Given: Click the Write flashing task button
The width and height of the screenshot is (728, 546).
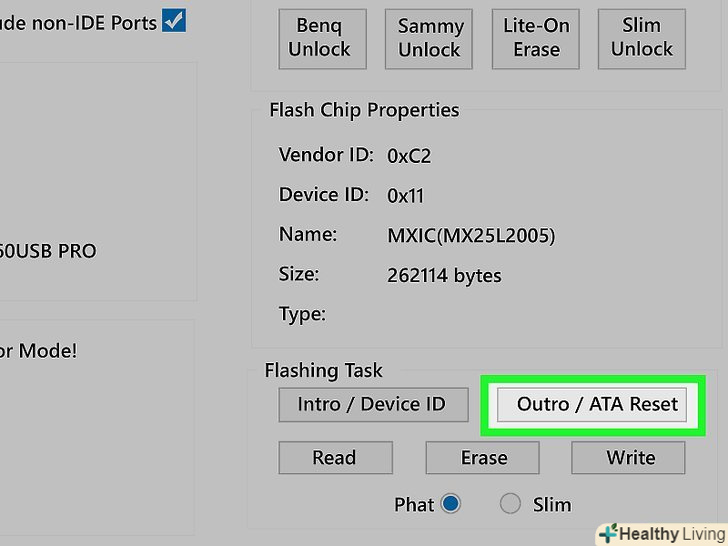Looking at the screenshot, I should point(629,458).
